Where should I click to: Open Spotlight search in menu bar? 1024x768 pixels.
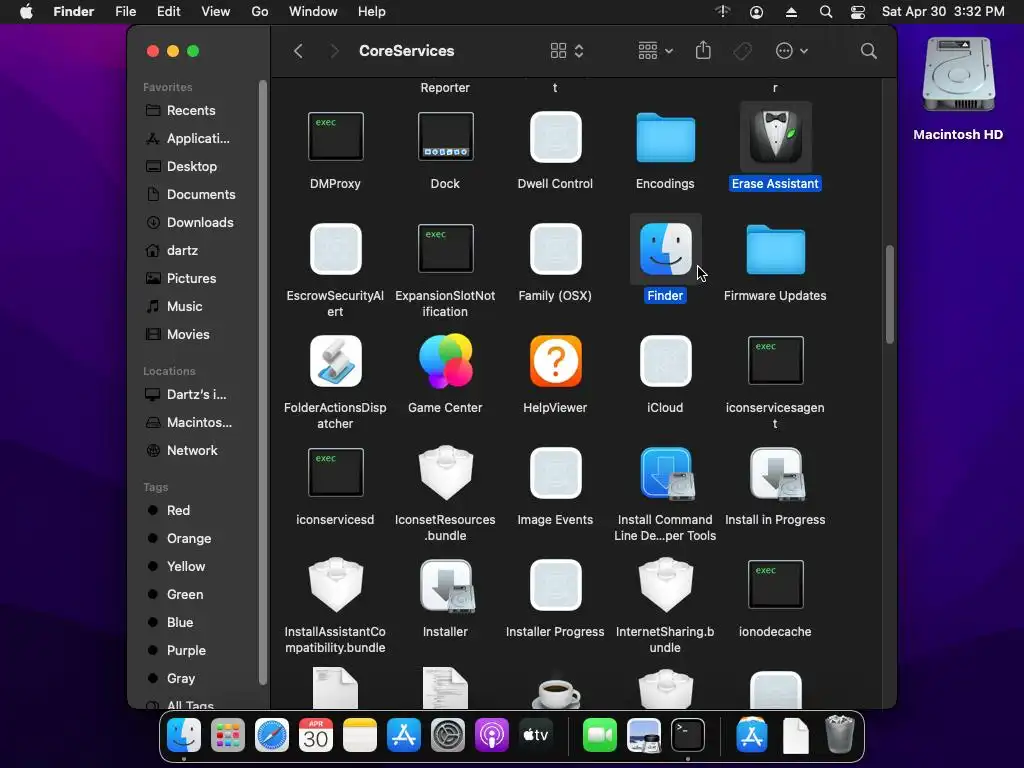click(825, 12)
